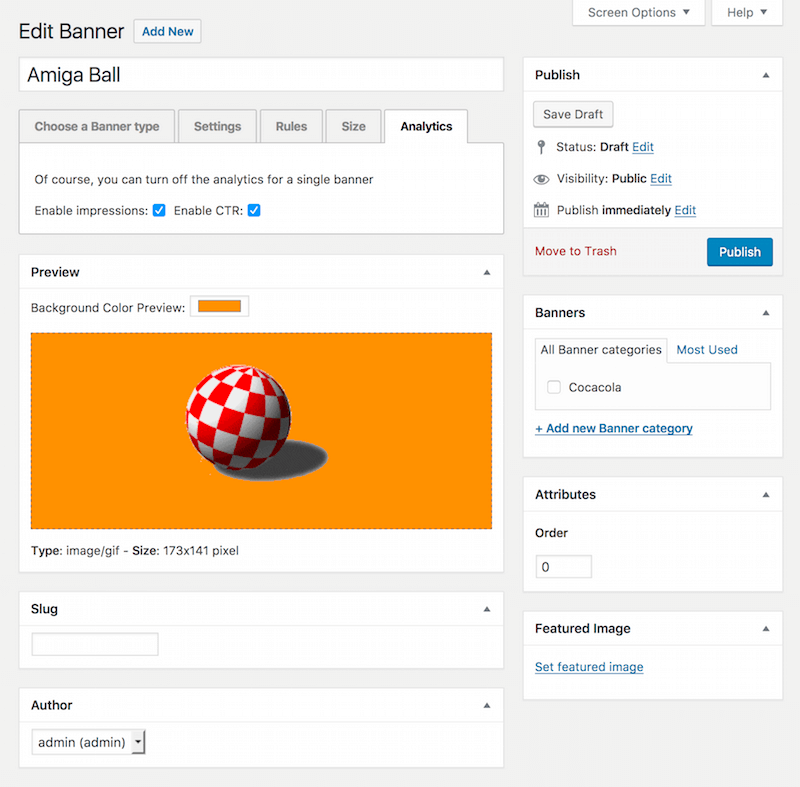
Task: Collapse the Preview panel using its triangle
Action: pos(487,272)
